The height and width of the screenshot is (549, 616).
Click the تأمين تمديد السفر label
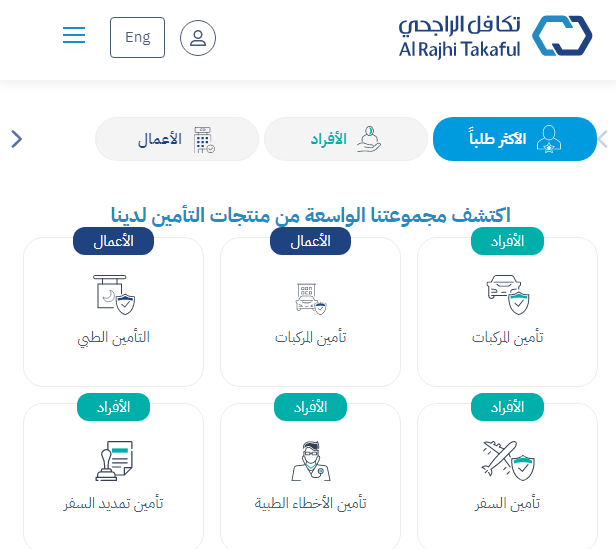click(x=114, y=503)
